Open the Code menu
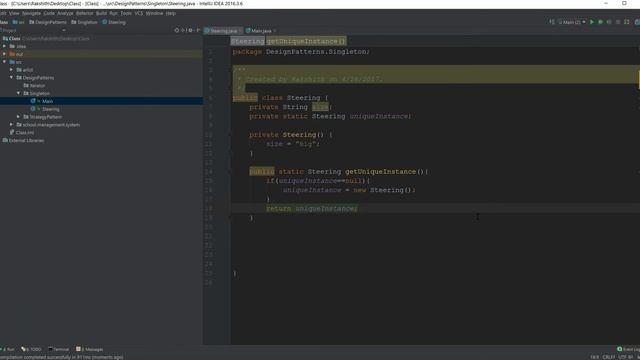Image resolution: width=640 pixels, height=360 pixels. (49, 13)
